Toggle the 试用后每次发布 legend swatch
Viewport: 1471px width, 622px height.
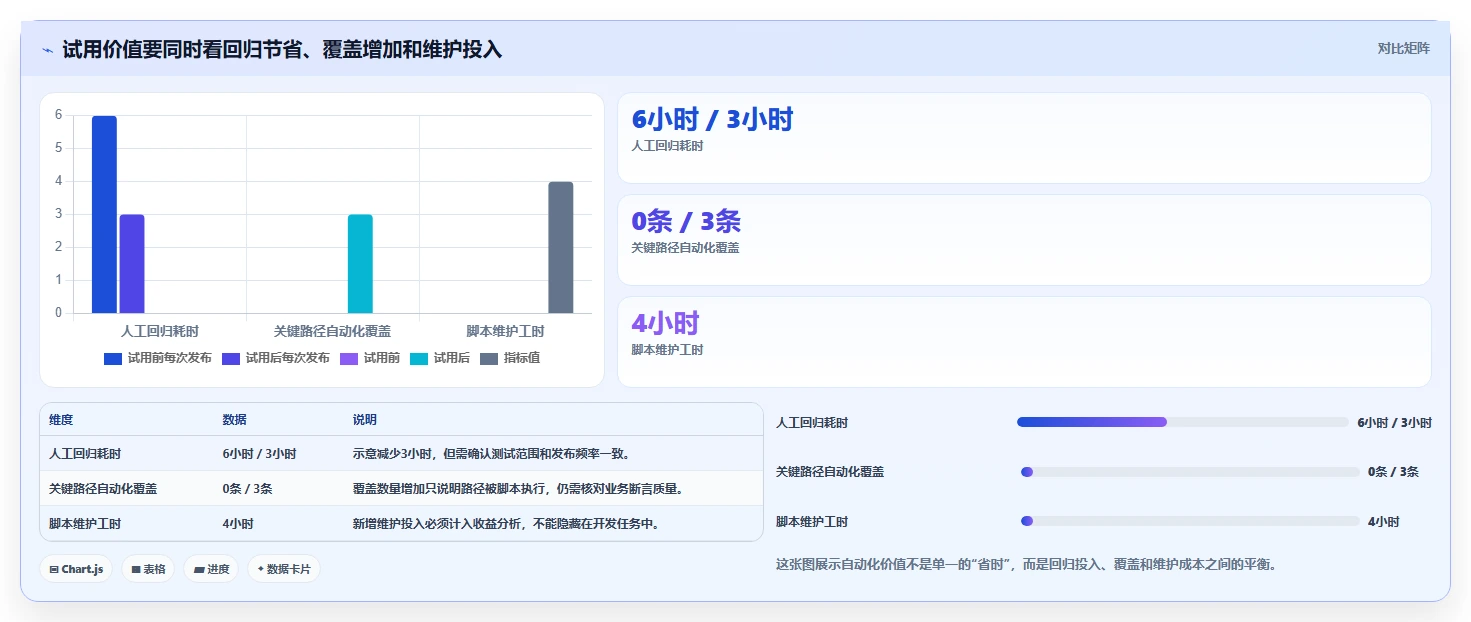pyautogui.click(x=231, y=358)
